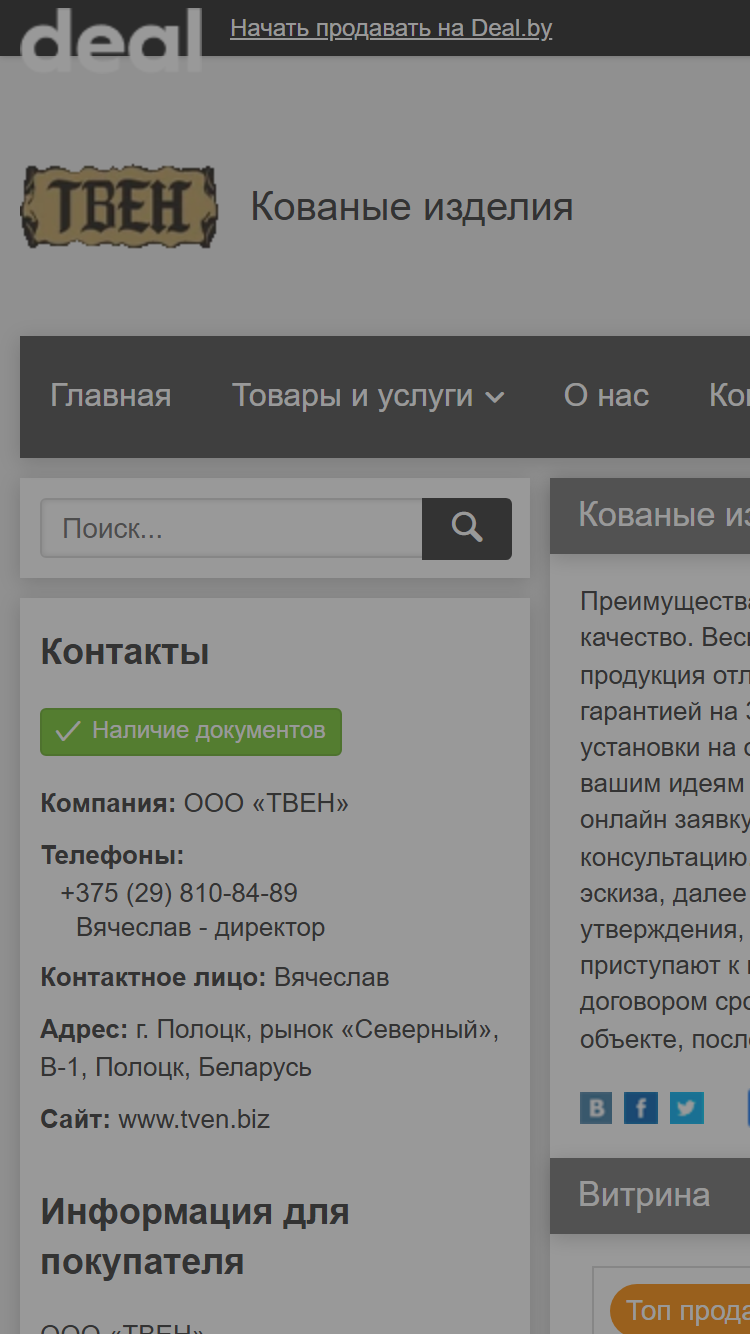The width and height of the screenshot is (750, 1334).
Task: Click the Информация для покупателя heading
Action: [195, 1236]
